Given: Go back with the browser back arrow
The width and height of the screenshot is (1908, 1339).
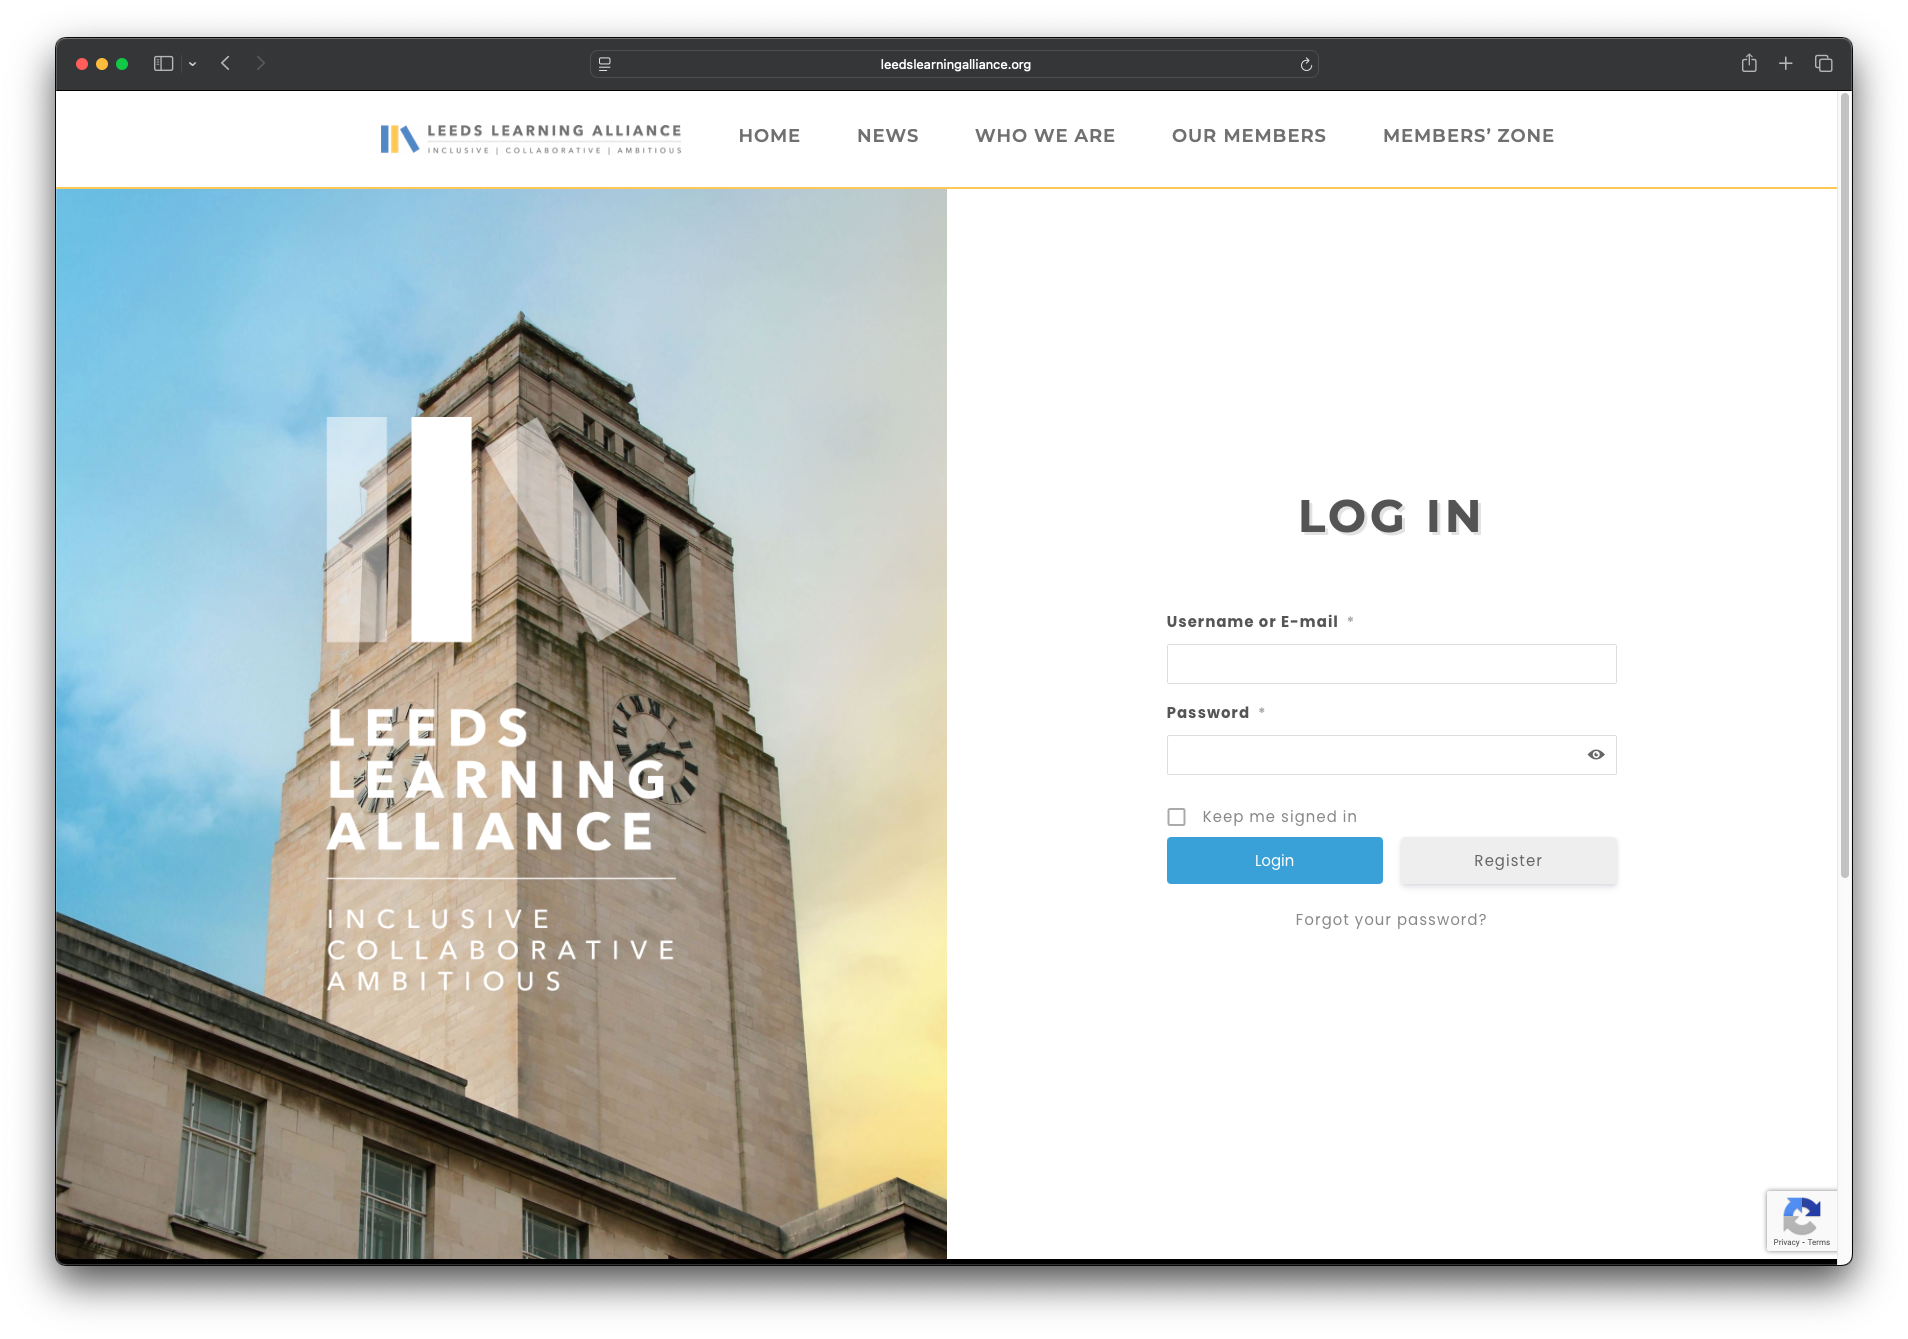Looking at the screenshot, I should (x=226, y=63).
